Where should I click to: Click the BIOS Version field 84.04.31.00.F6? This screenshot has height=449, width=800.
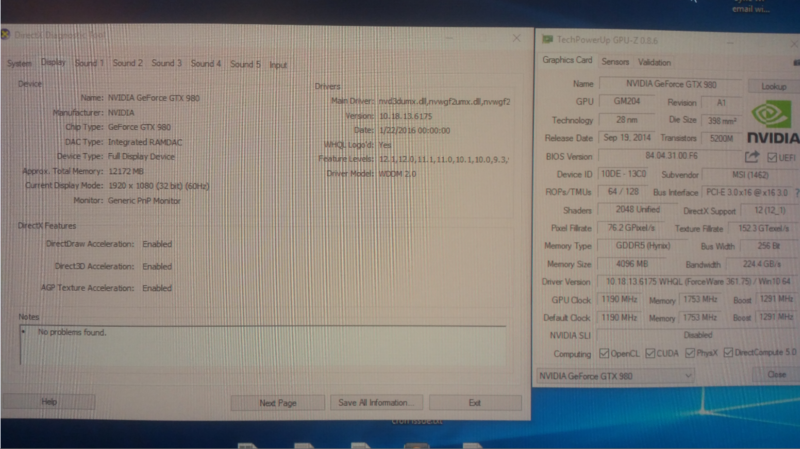pos(670,156)
